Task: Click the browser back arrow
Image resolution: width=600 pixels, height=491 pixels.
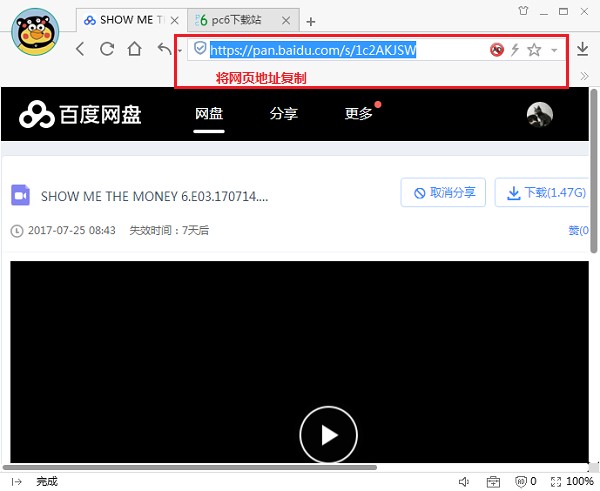Action: pyautogui.click(x=80, y=49)
